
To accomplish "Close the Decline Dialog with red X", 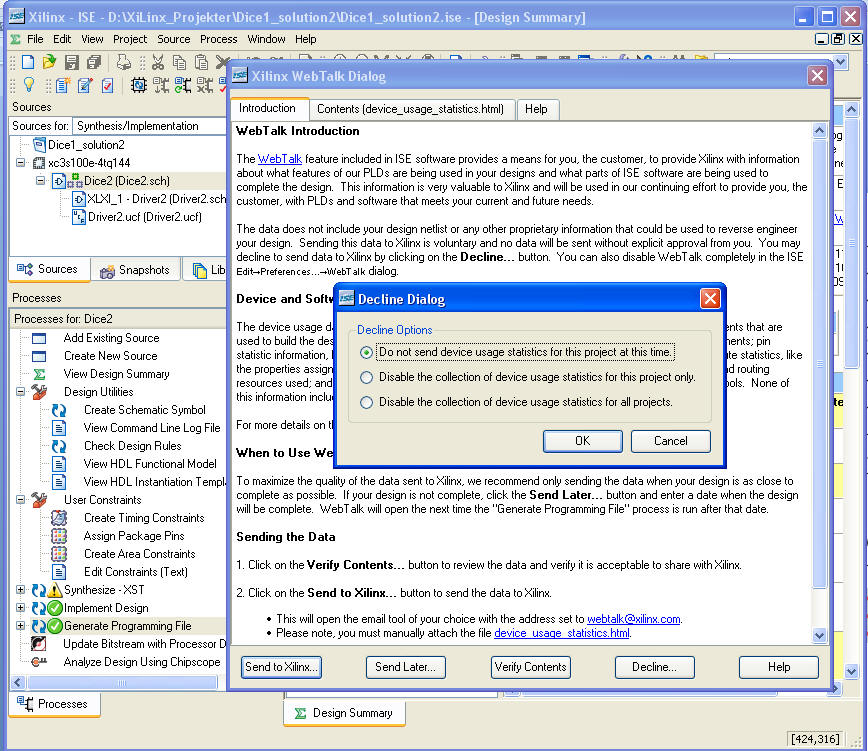I will (710, 299).
